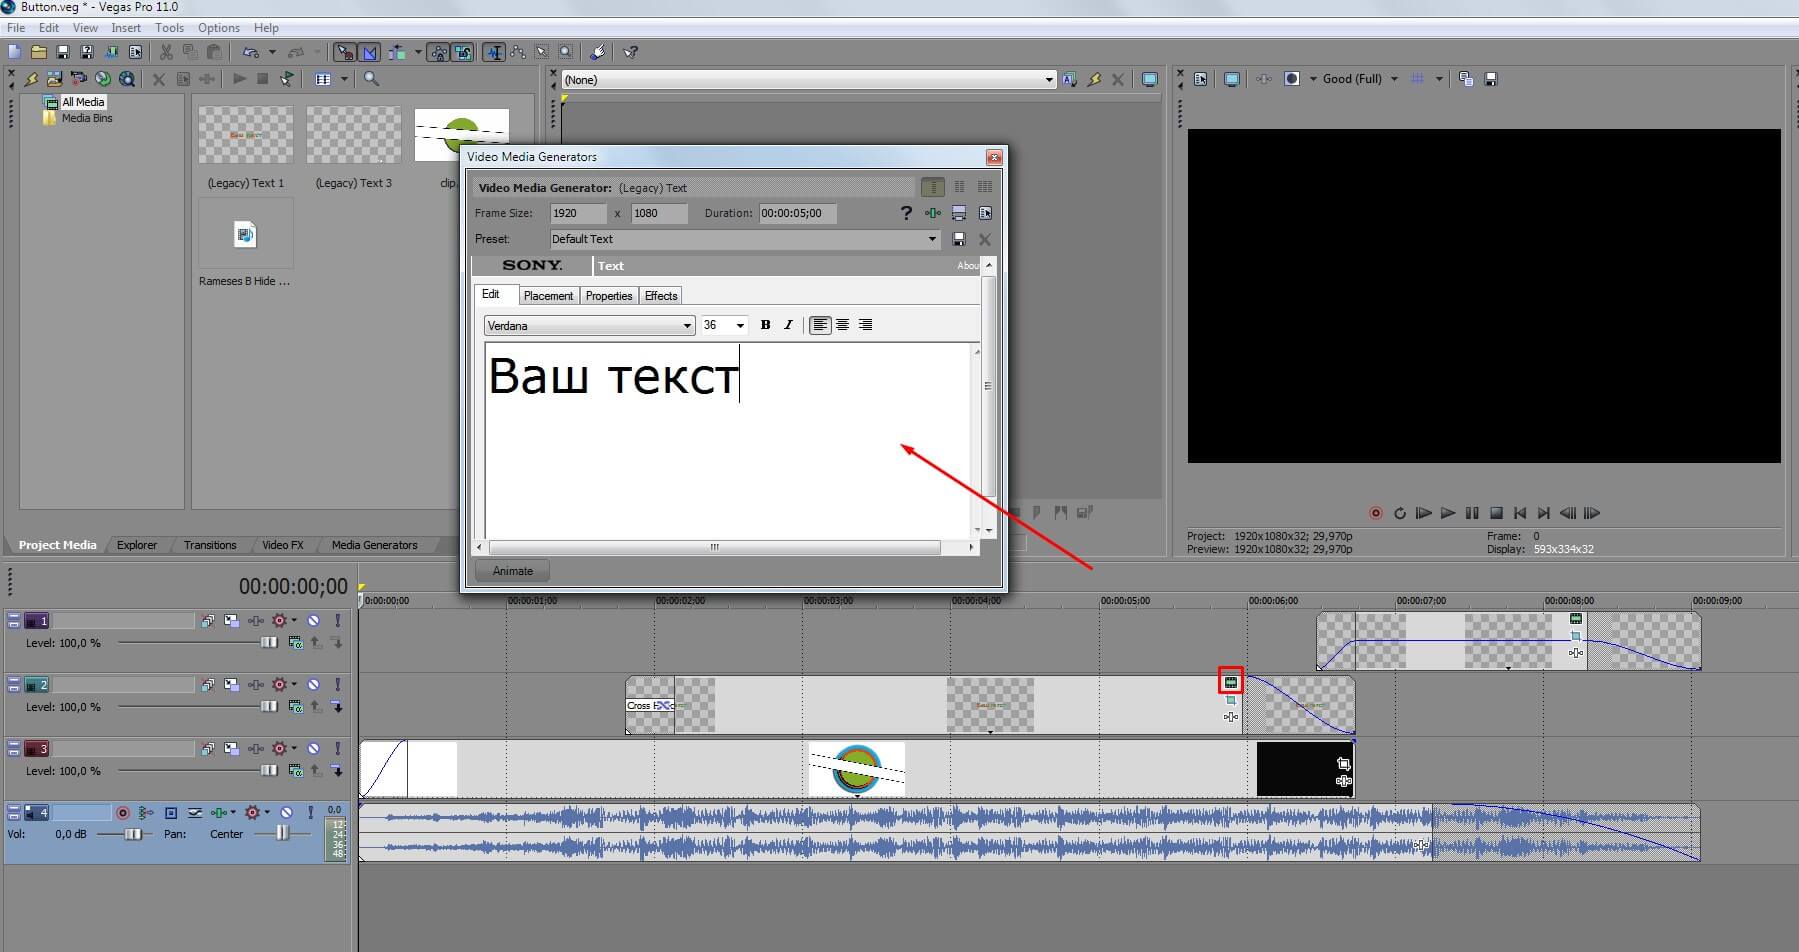The image size is (1799, 952).
Task: Click the Vol slider handle on audio track 4
Action: coord(133,834)
